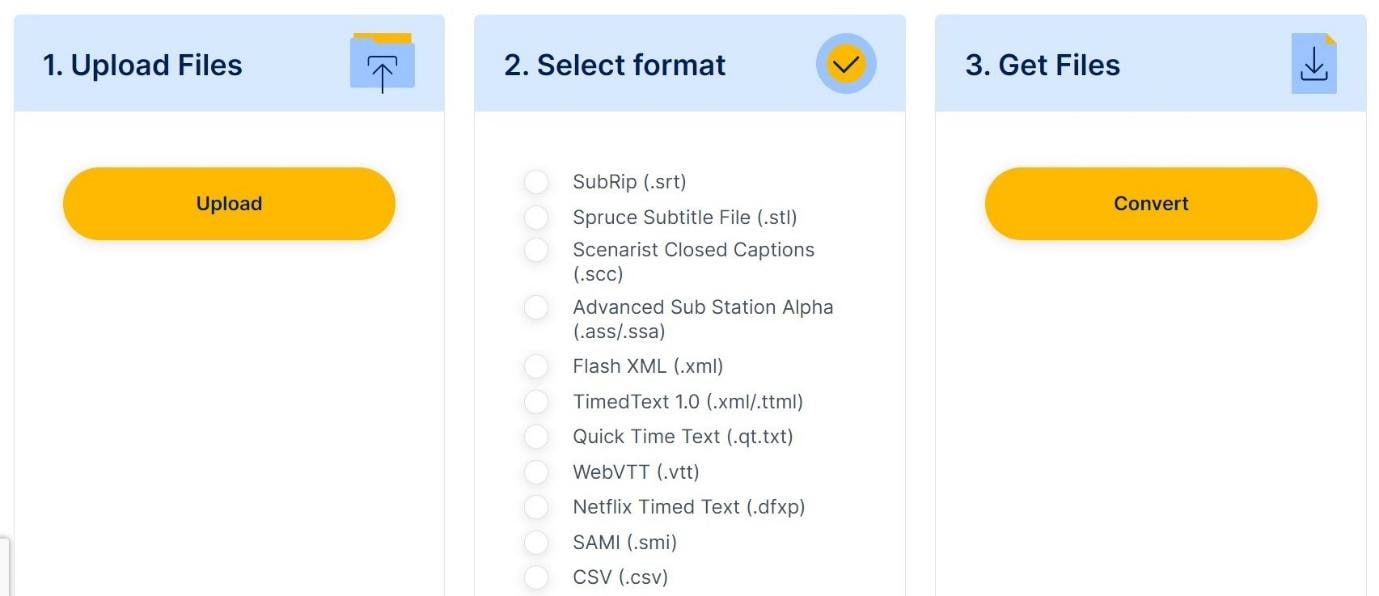Choose TimedText 1.0 (.xml/.ttml) radio button

coord(537,402)
